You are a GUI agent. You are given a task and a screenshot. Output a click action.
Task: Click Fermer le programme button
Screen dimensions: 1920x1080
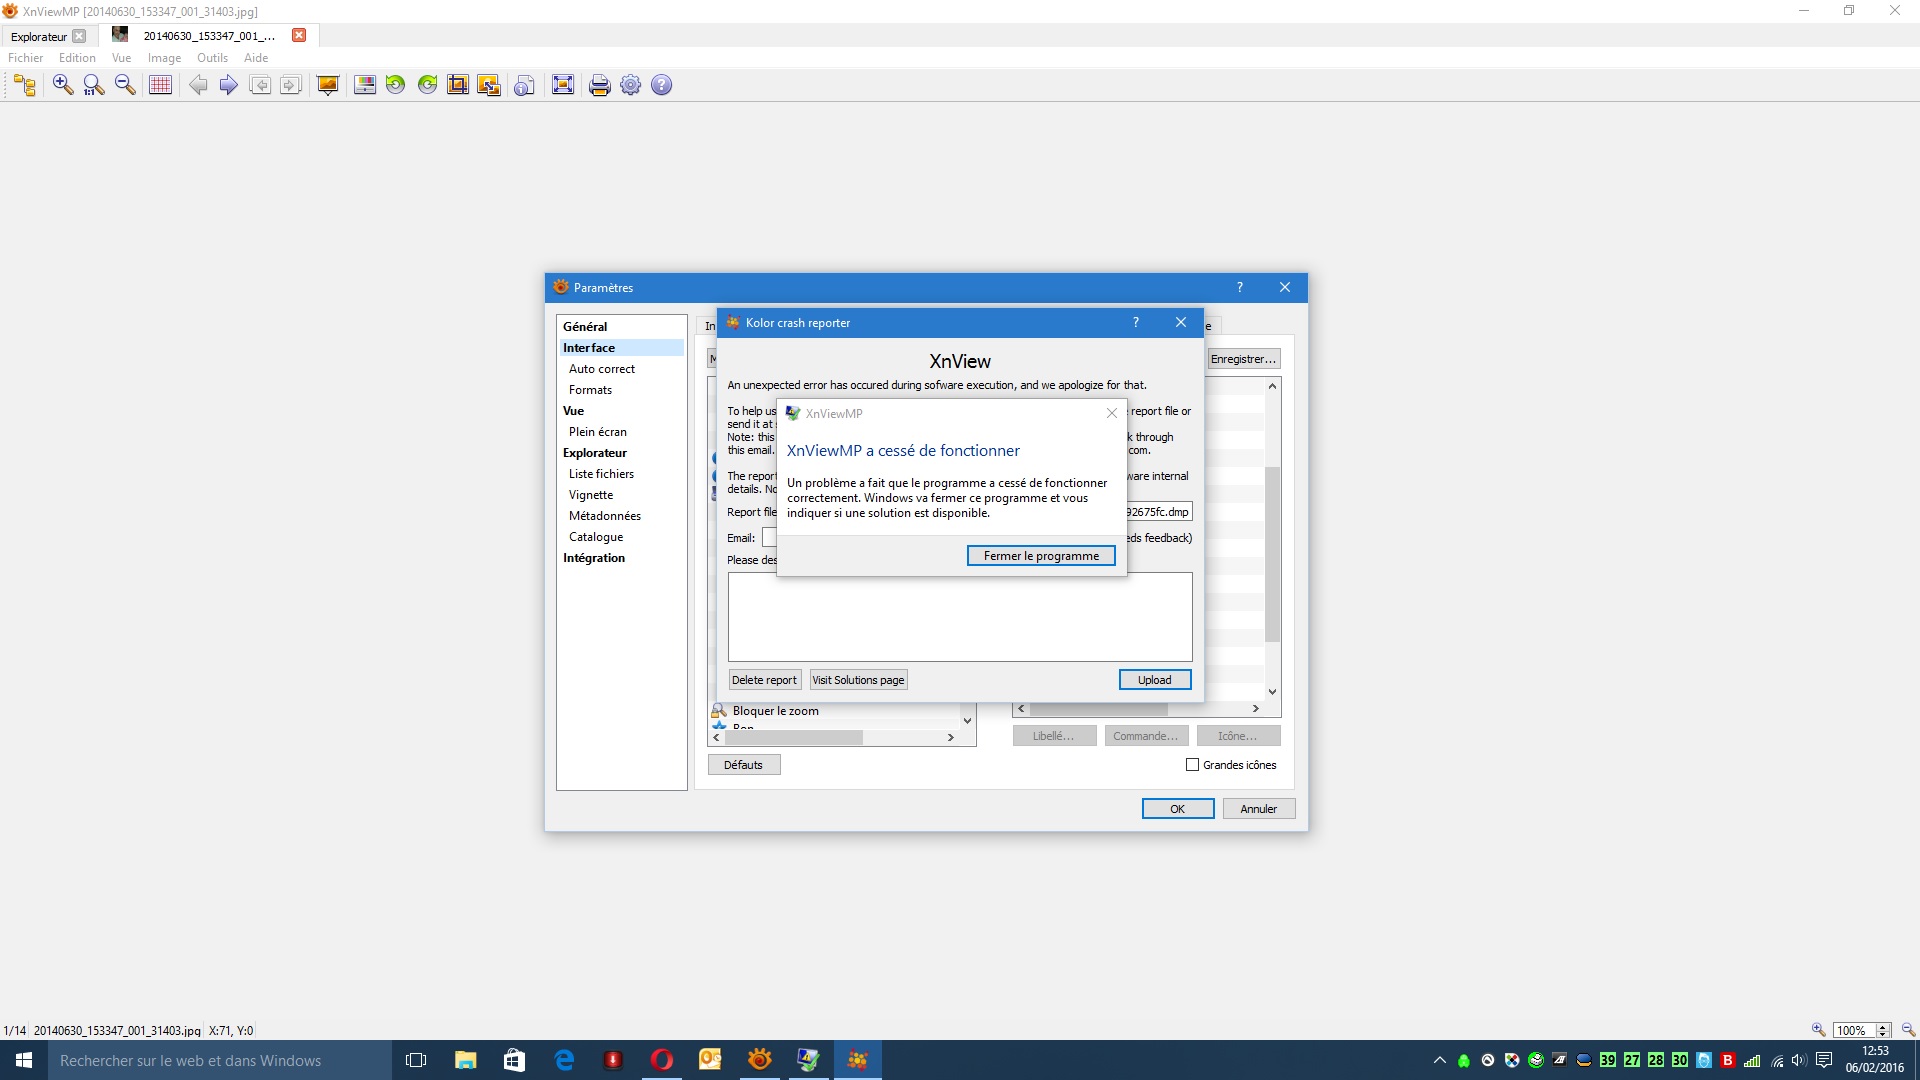click(1040, 556)
